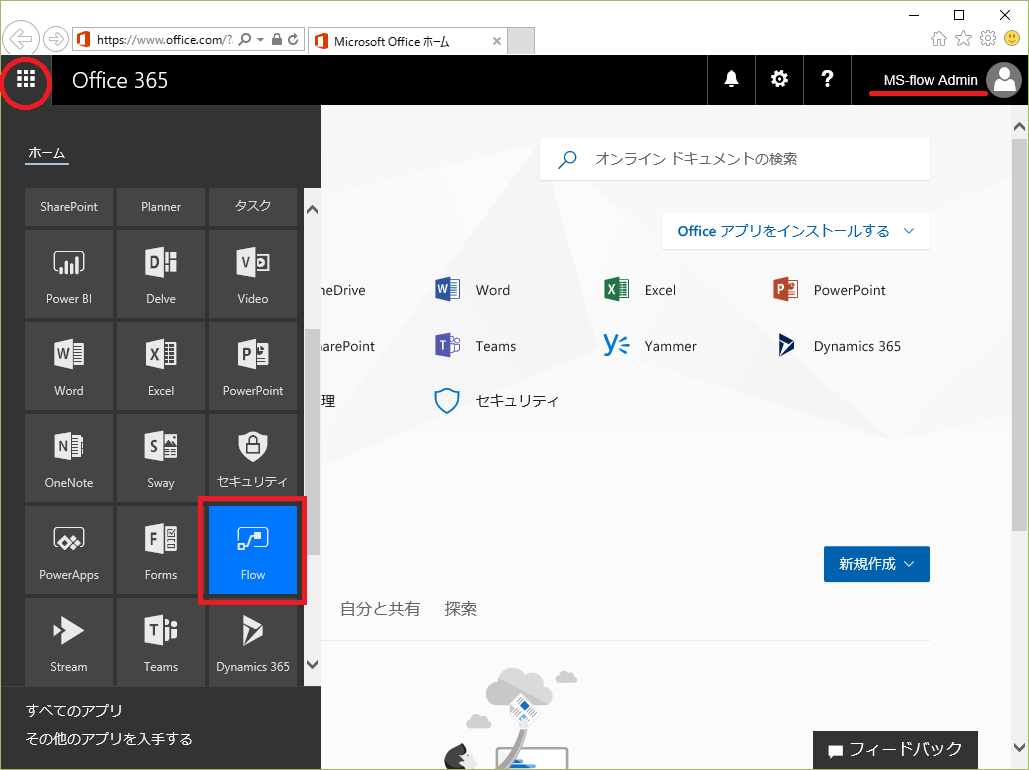Focus オンライン ドキュメントの検索 box
The image size is (1029, 770).
point(735,159)
